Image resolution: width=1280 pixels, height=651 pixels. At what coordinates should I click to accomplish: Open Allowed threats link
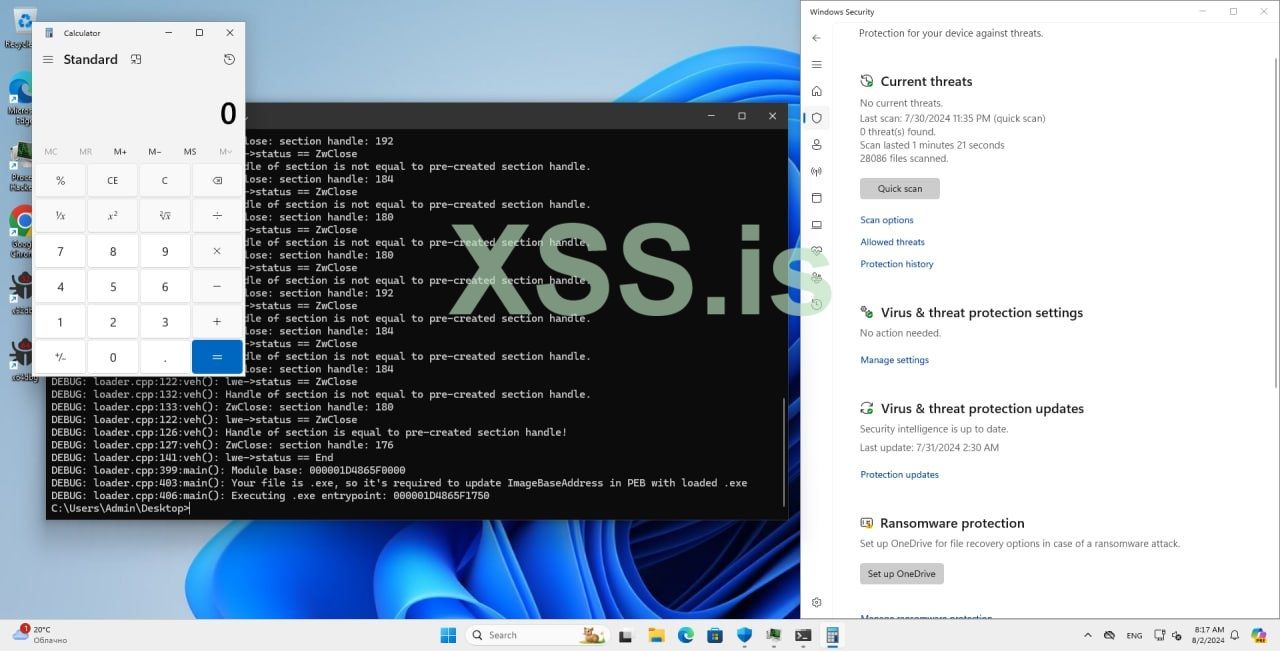click(x=892, y=242)
